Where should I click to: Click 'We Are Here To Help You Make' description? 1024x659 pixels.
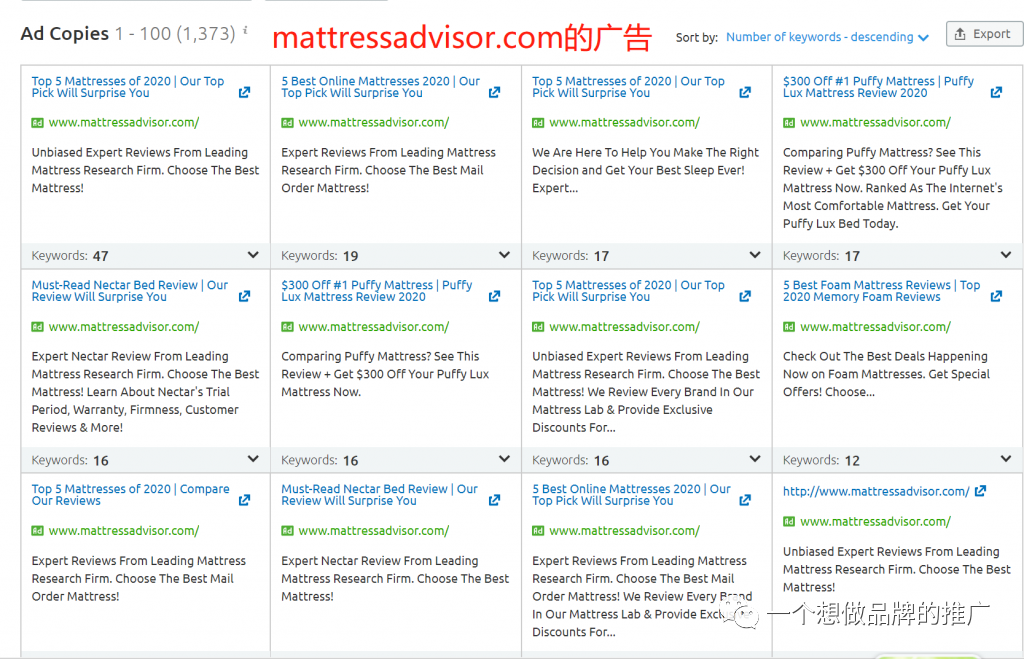pos(646,170)
